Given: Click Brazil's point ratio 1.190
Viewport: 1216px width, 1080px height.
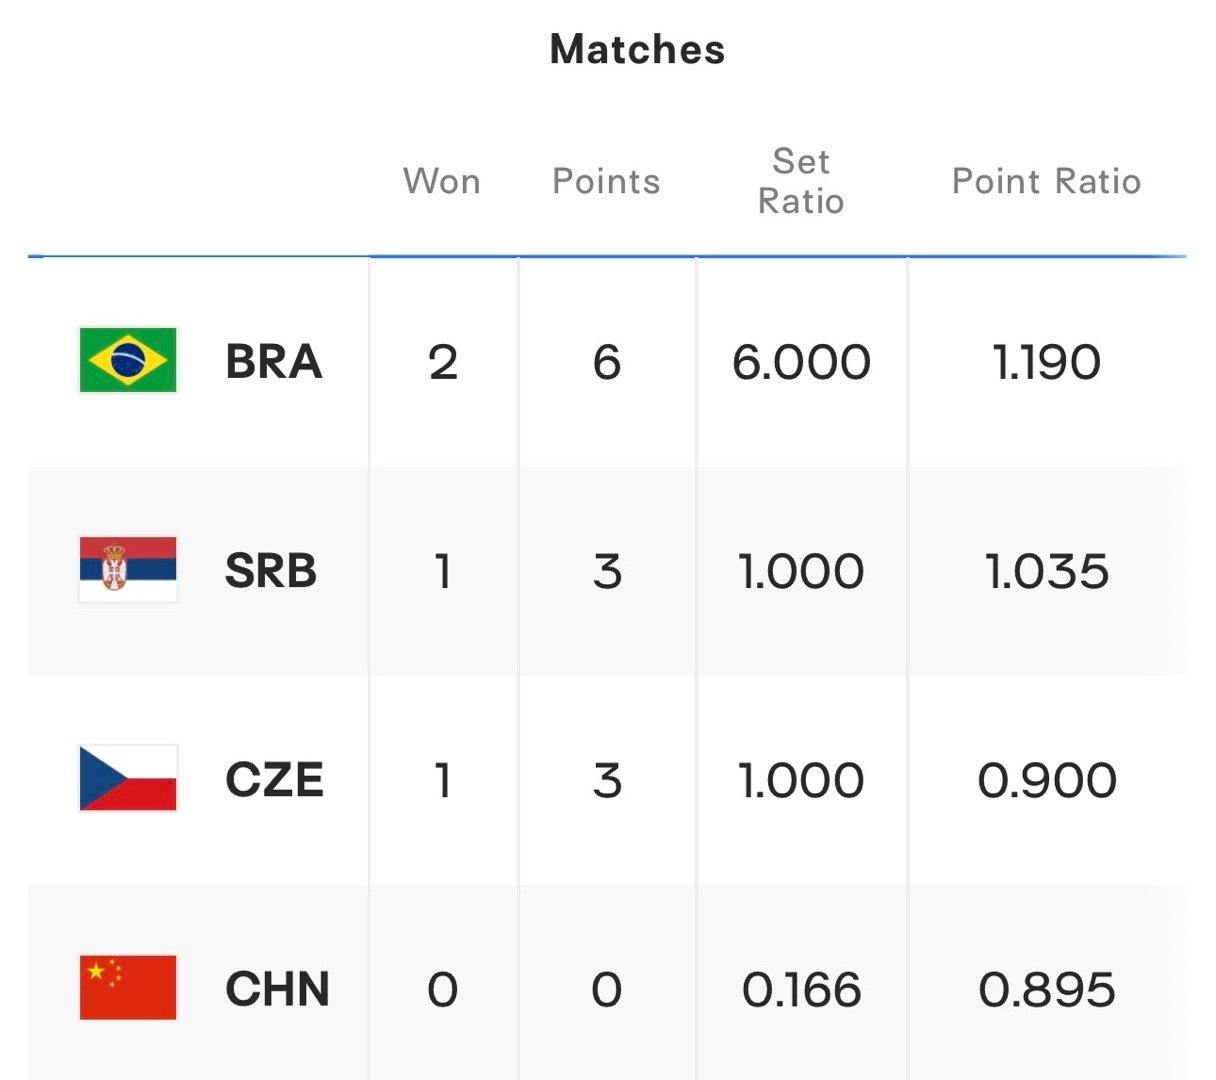Looking at the screenshot, I should (1047, 362).
